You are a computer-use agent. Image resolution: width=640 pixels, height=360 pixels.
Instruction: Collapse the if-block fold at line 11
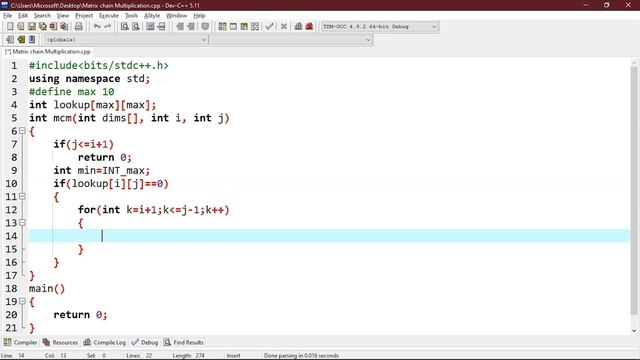coord(22,196)
